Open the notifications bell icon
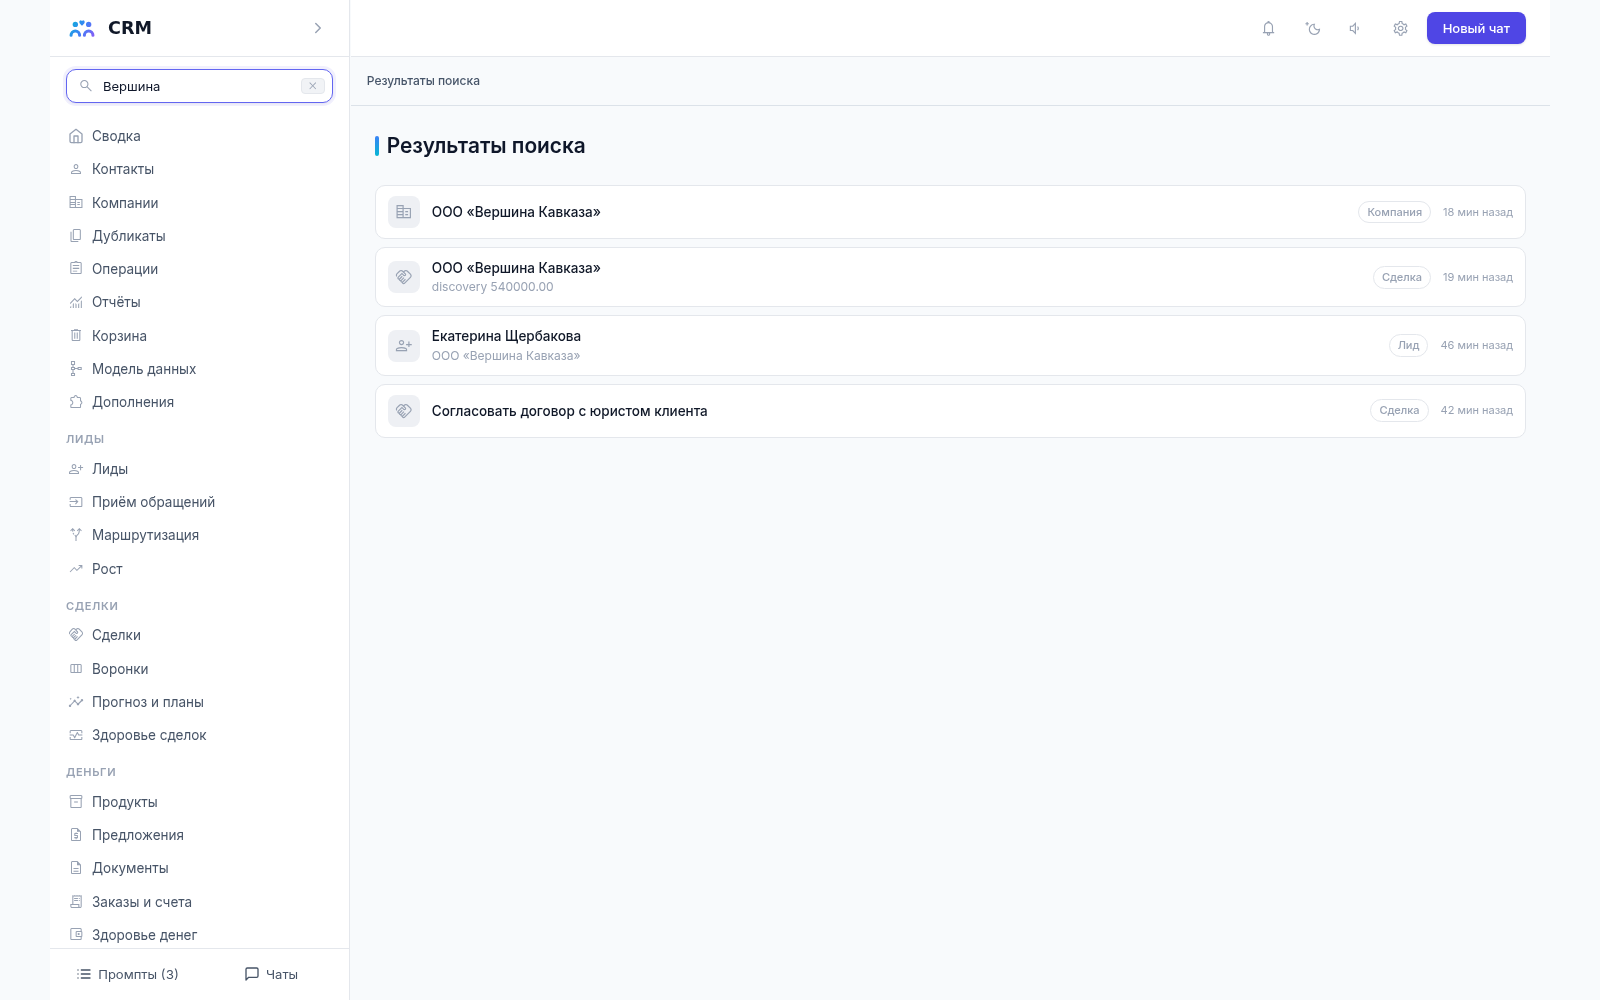The image size is (1600, 1000). 1268,28
